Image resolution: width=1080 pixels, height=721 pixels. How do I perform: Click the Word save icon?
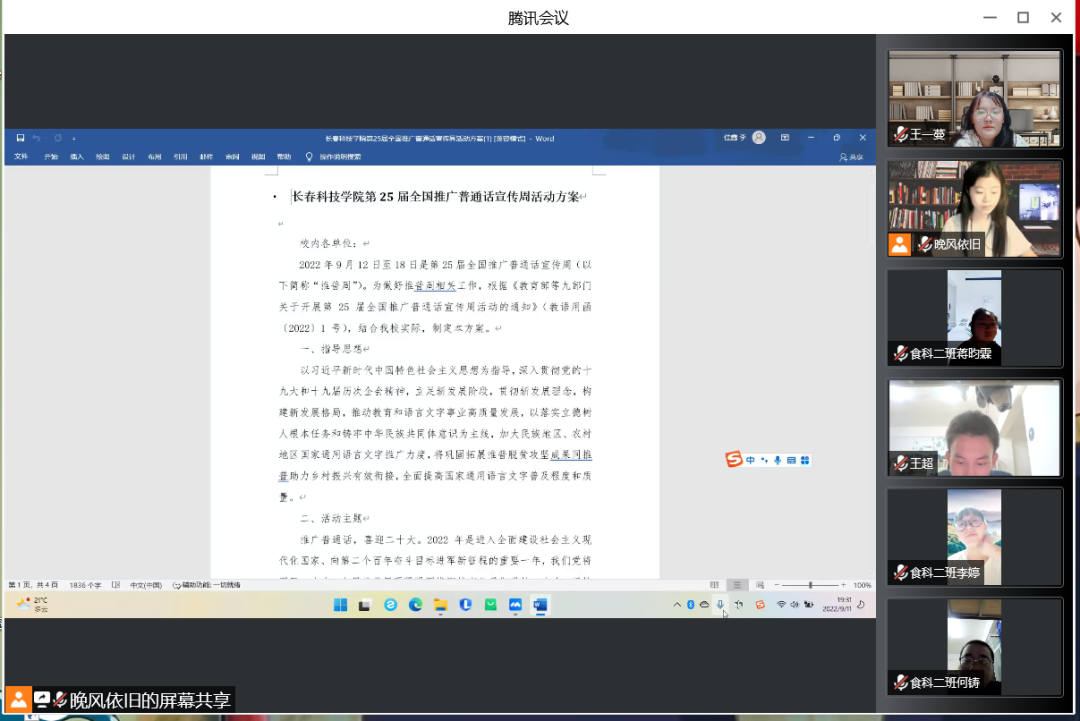(20, 138)
